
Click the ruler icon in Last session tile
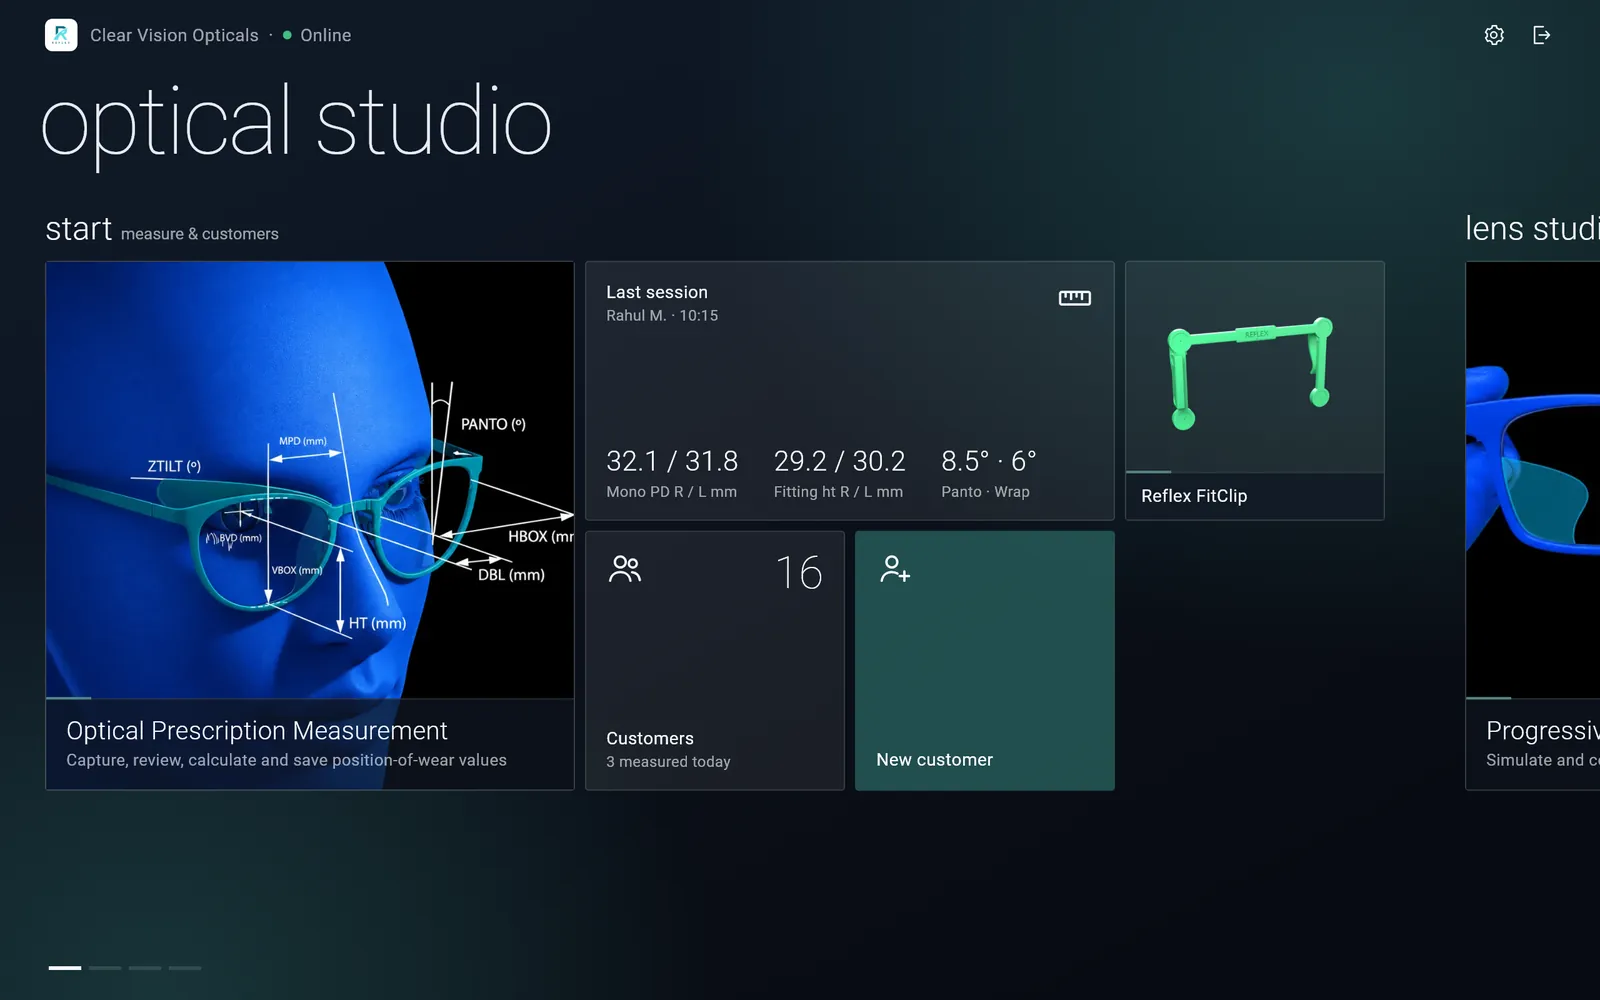click(x=1074, y=297)
